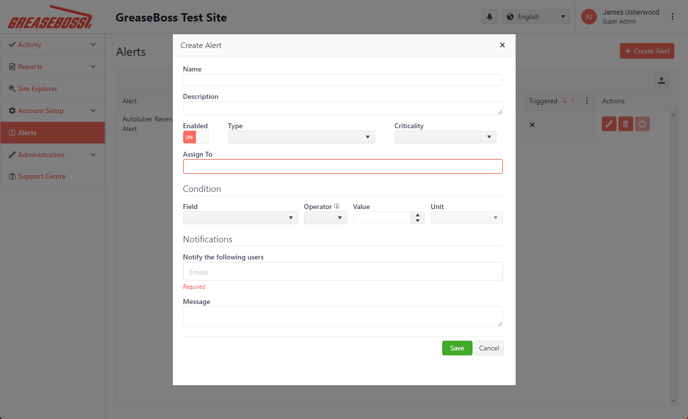Toggle the Enabled ON switch
The image size is (688, 419).
[x=196, y=137]
